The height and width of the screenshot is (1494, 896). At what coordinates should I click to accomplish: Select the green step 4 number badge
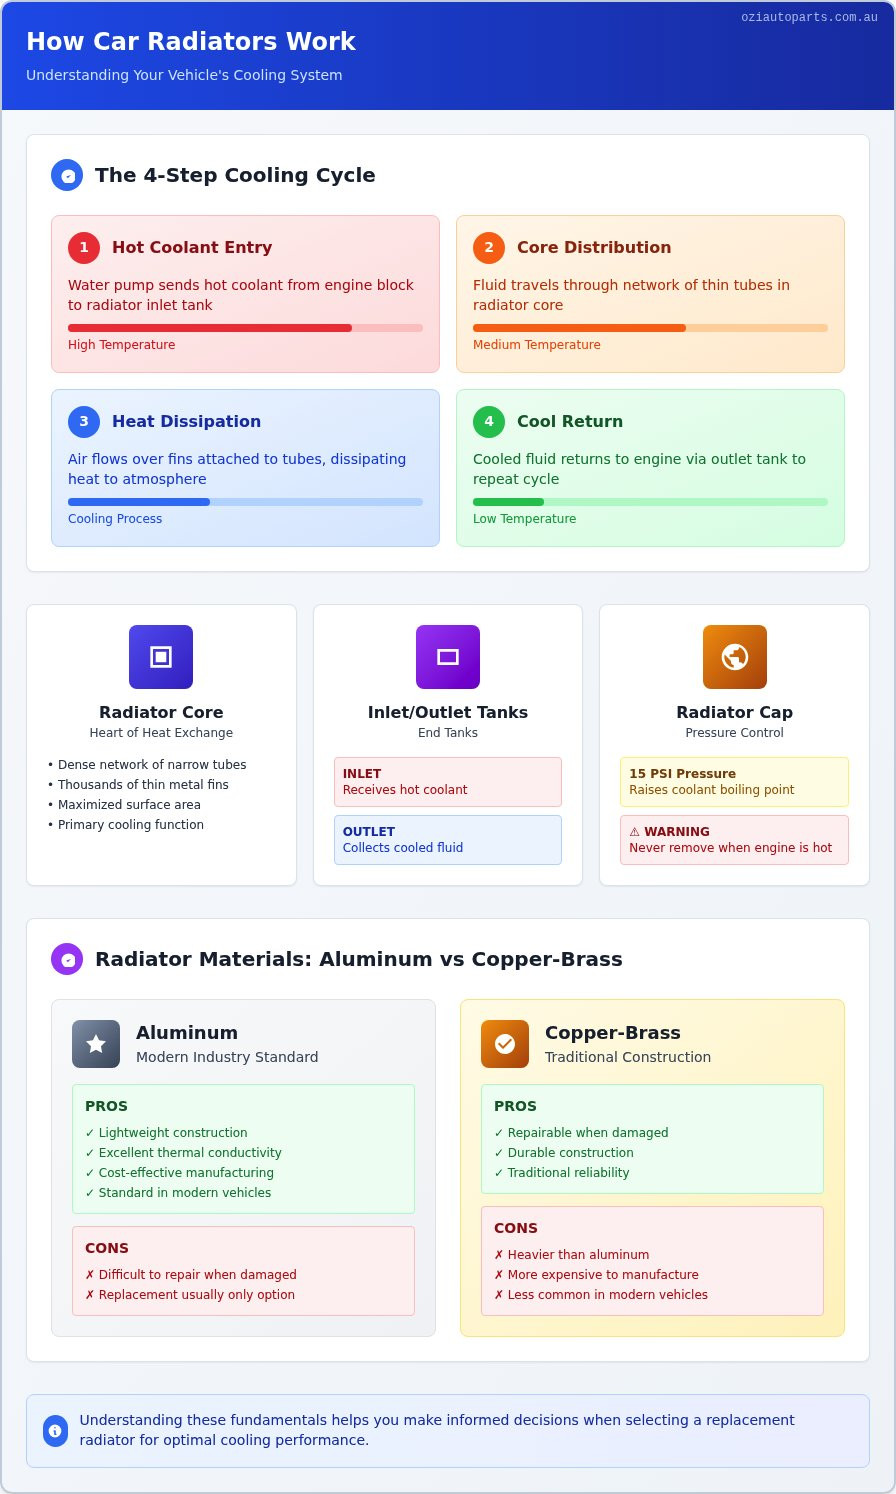489,421
